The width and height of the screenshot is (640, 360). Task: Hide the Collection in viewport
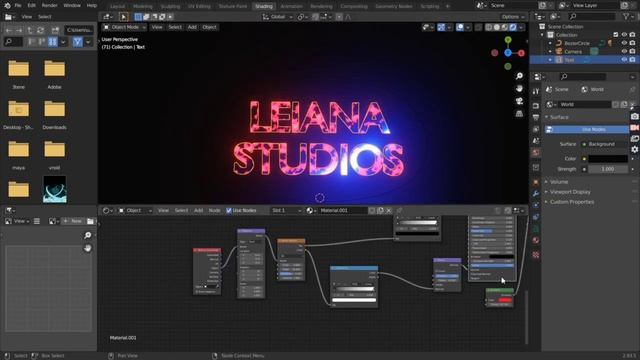(624, 35)
